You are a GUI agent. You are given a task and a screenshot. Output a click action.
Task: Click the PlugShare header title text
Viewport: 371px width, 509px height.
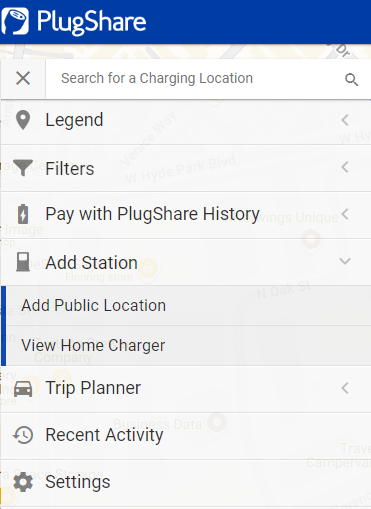tap(91, 22)
